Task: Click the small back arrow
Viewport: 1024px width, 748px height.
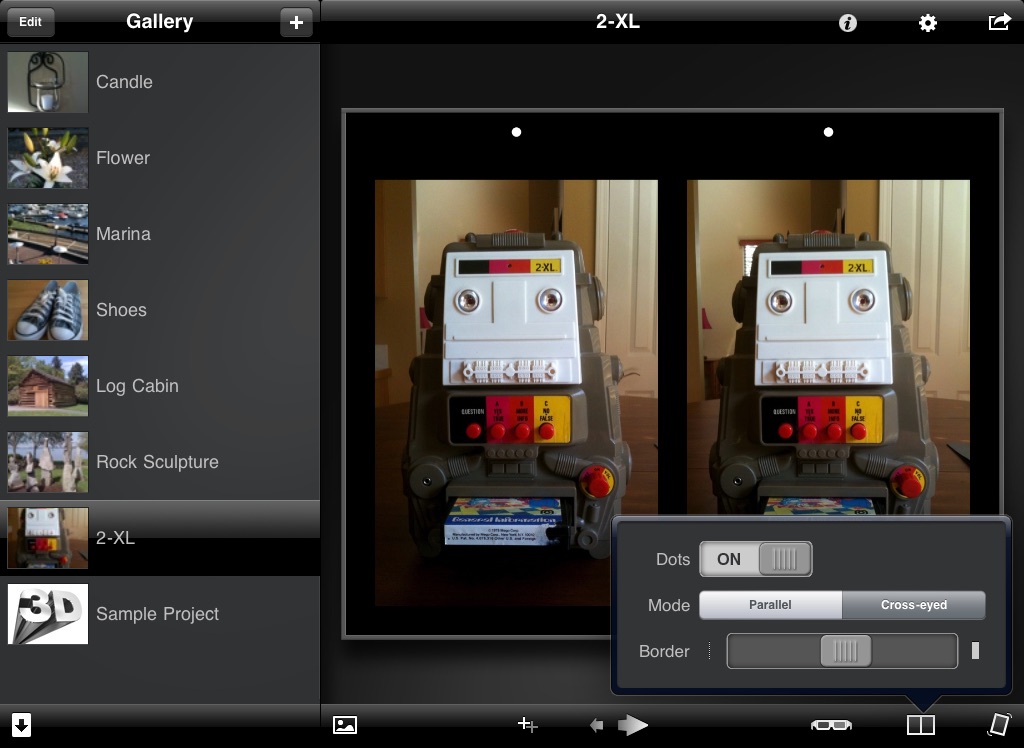Action: click(596, 724)
